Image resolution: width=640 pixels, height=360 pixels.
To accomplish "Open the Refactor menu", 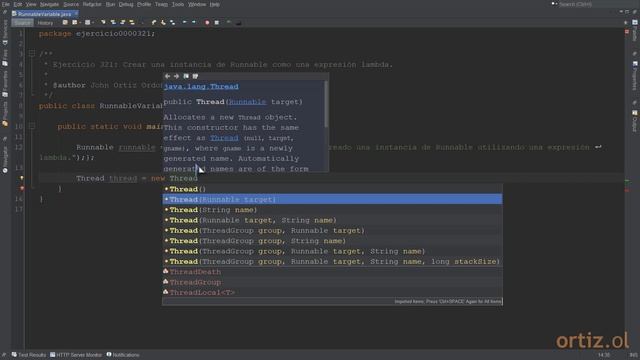I will pyautogui.click(x=92, y=4).
